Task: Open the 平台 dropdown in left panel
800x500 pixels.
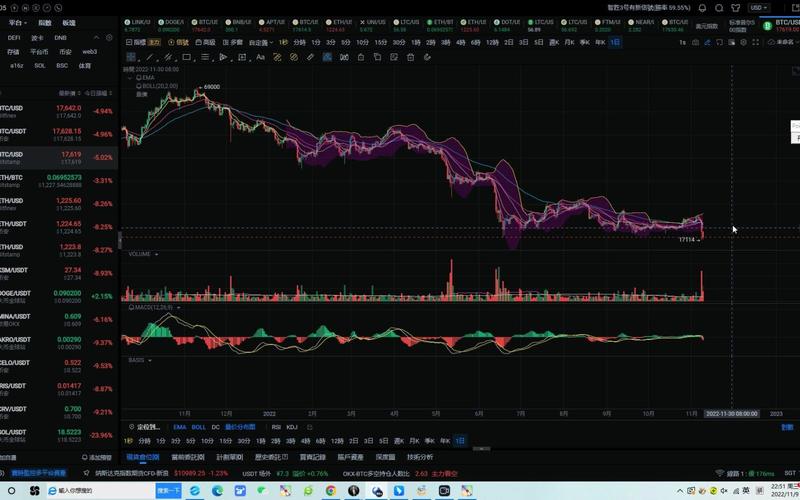Action: click(x=18, y=23)
